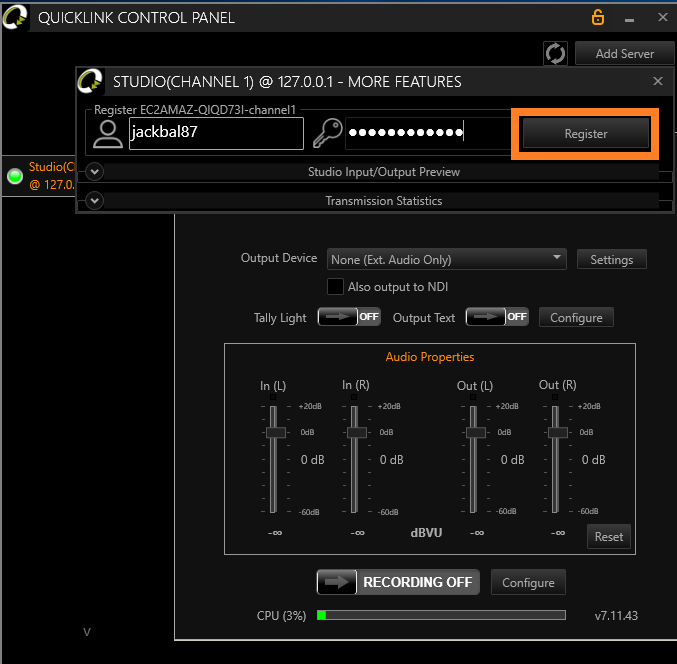
Task: Expand Studio Input/Output Preview section chevron
Action: tap(95, 172)
